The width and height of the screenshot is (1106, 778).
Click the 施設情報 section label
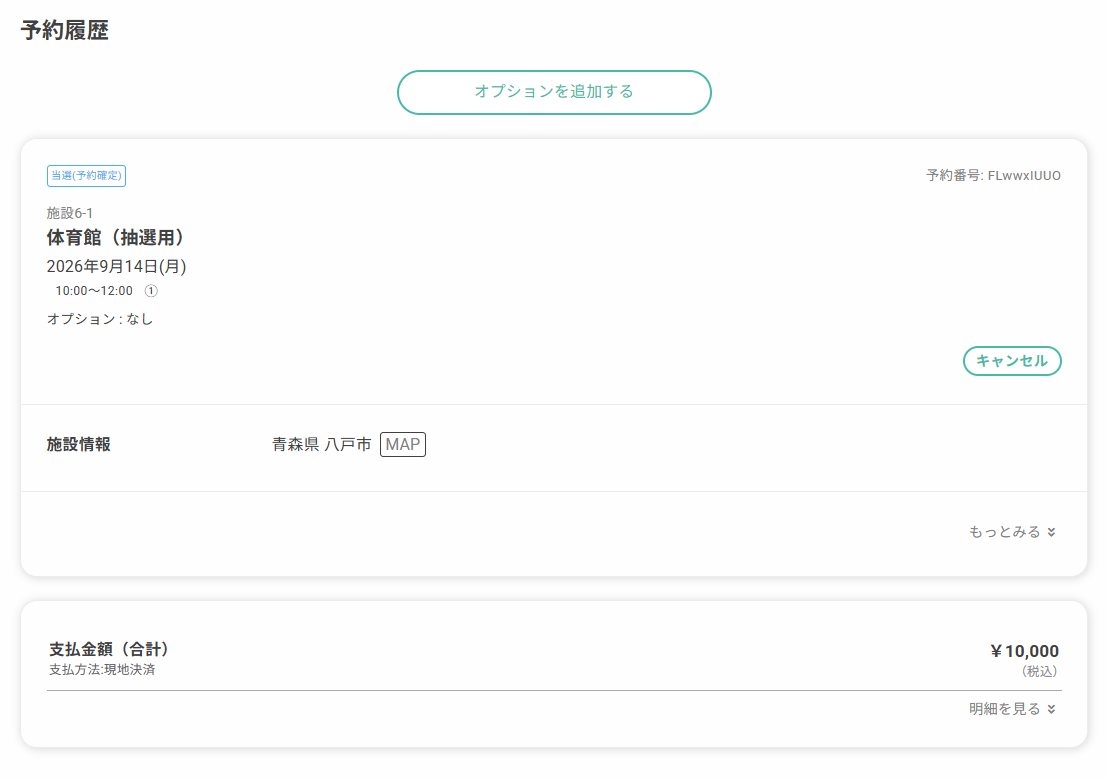click(78, 444)
